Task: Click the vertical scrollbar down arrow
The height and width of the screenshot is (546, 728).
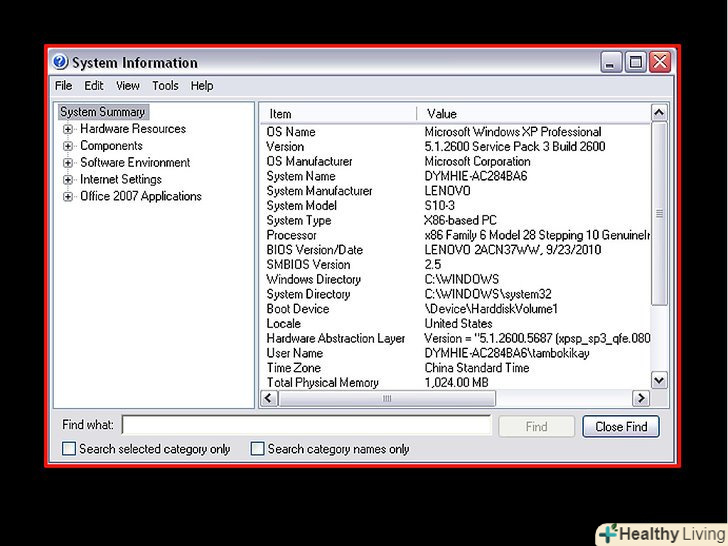Action: 659,380
